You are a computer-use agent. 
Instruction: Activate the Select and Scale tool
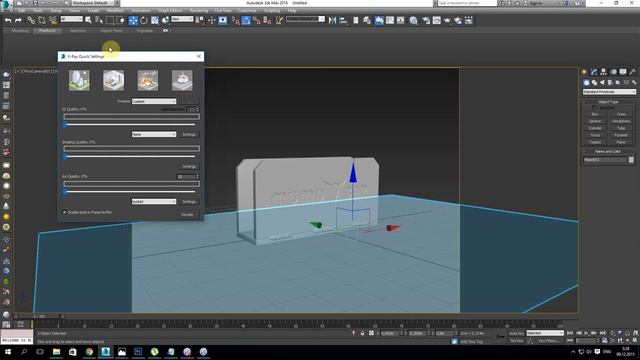[155, 20]
